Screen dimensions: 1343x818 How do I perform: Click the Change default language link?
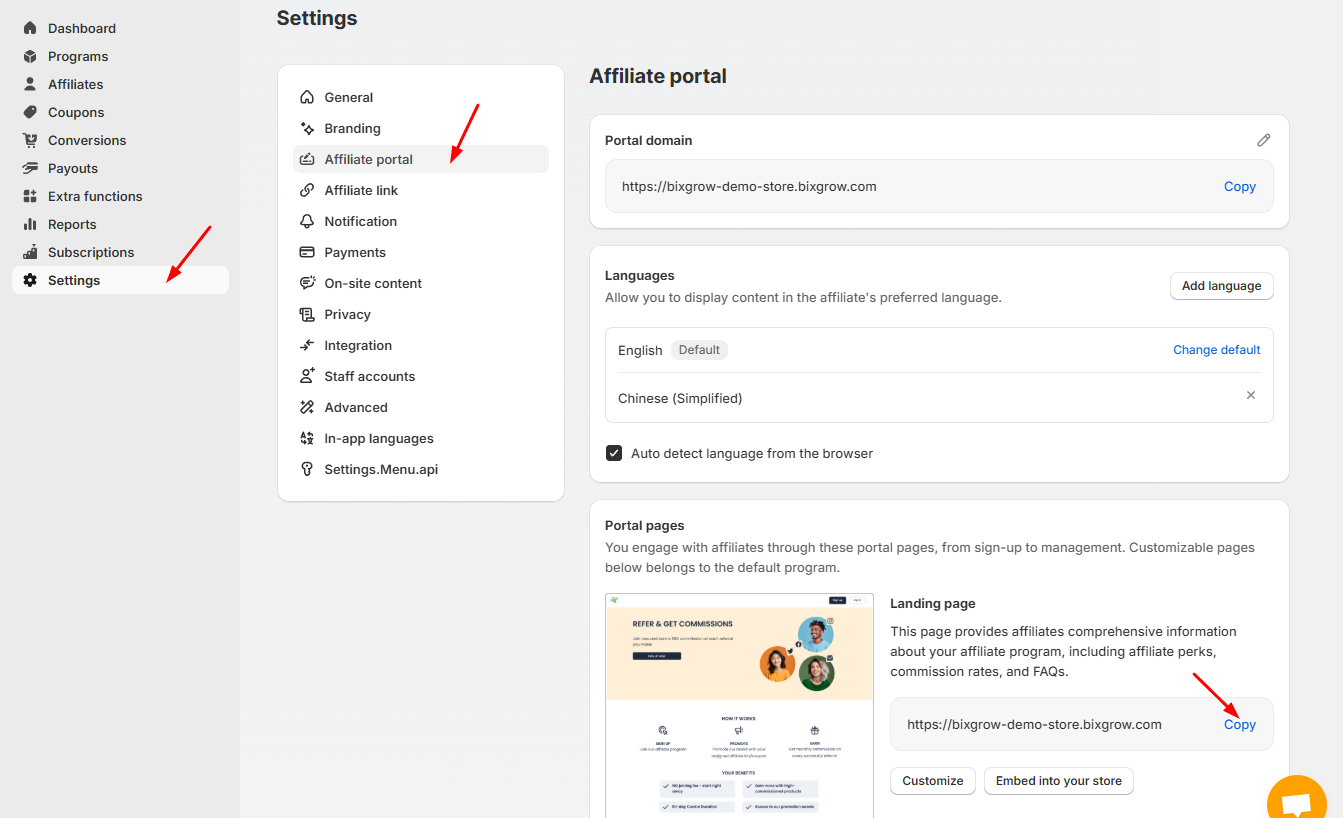pos(1216,350)
